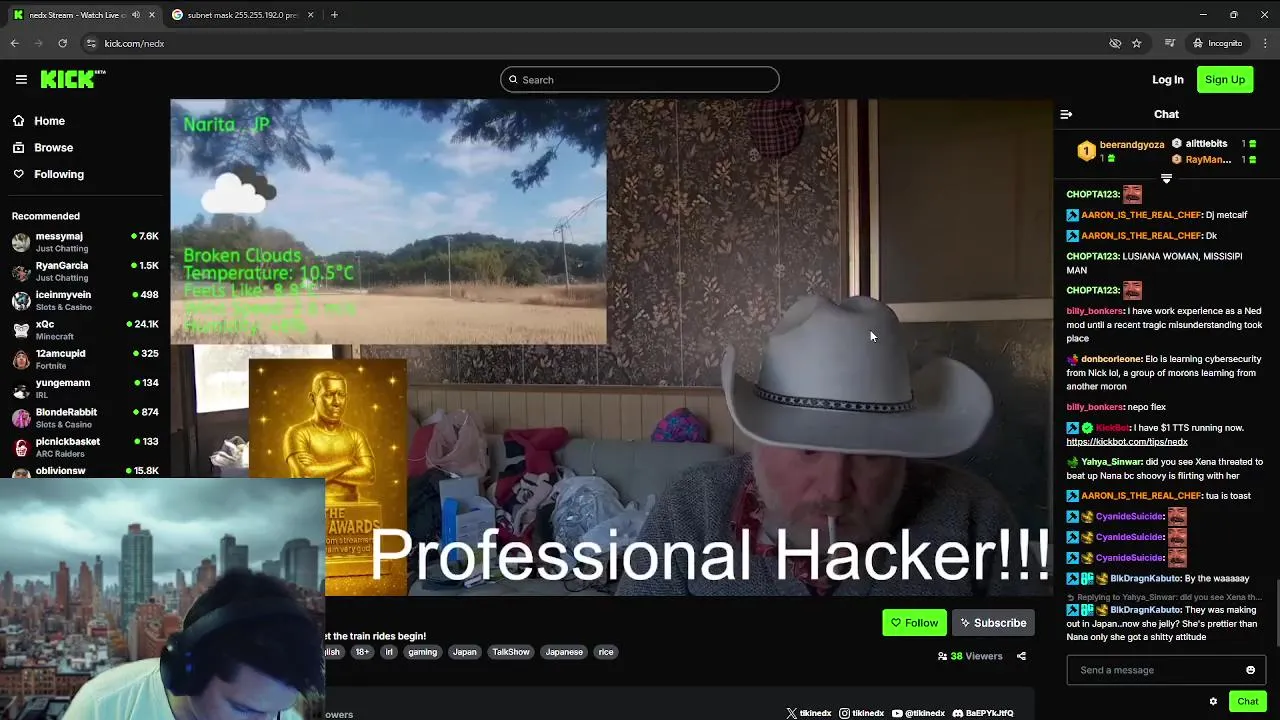The height and width of the screenshot is (720, 1280).
Task: Click Log In button
Action: 1167,80
